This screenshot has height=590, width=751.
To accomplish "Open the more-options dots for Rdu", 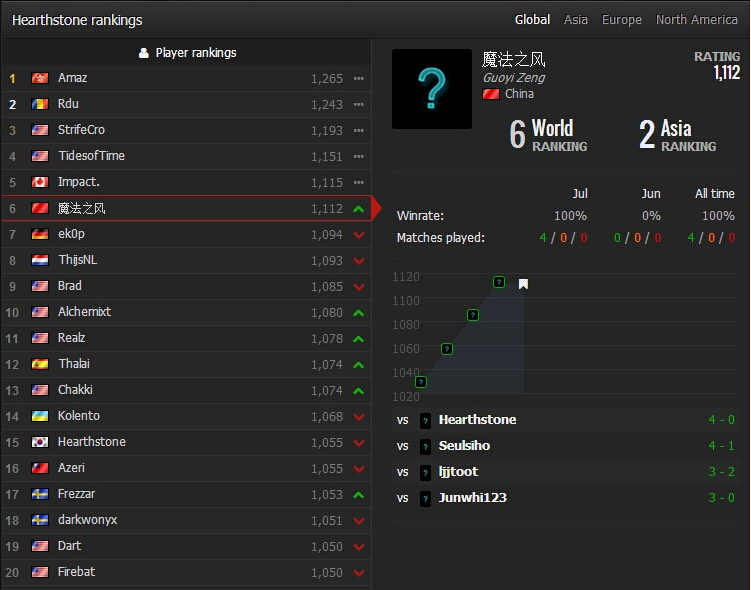I will [x=359, y=104].
